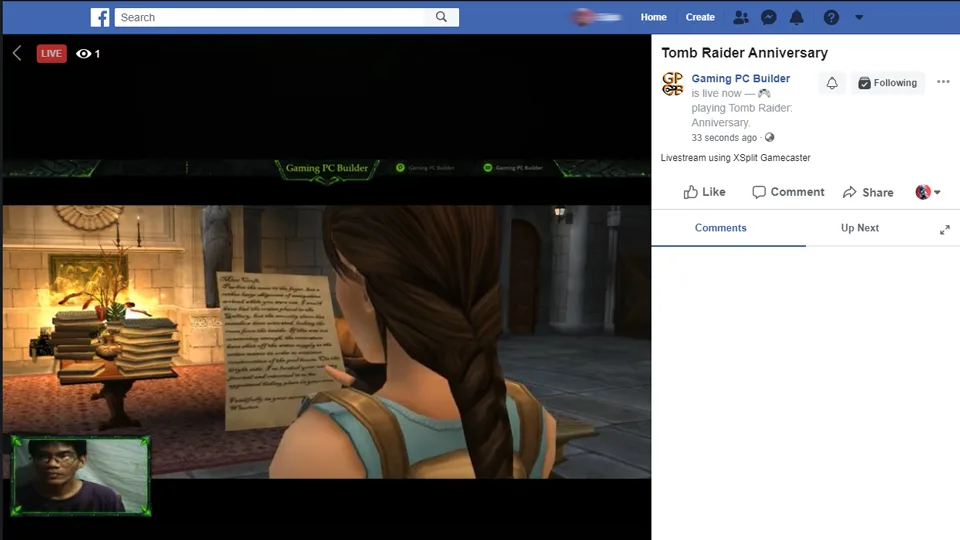Image resolution: width=960 pixels, height=540 pixels.
Task: Go back with the video back arrow
Action: pos(17,53)
